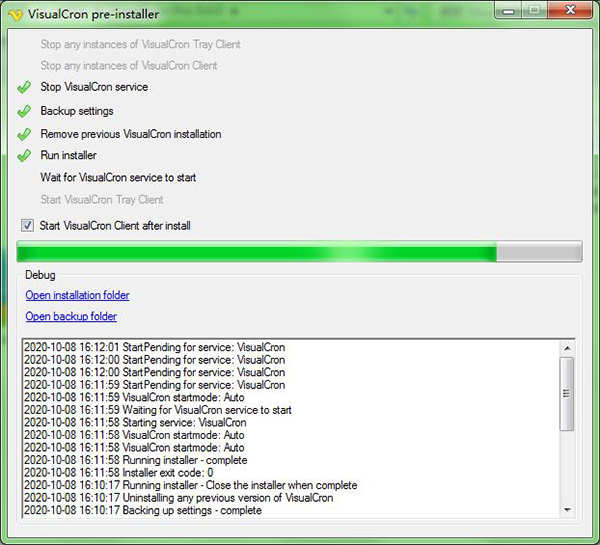This screenshot has width=600, height=545.
Task: Click green checkmark beside Backup settings
Action: tap(24, 111)
